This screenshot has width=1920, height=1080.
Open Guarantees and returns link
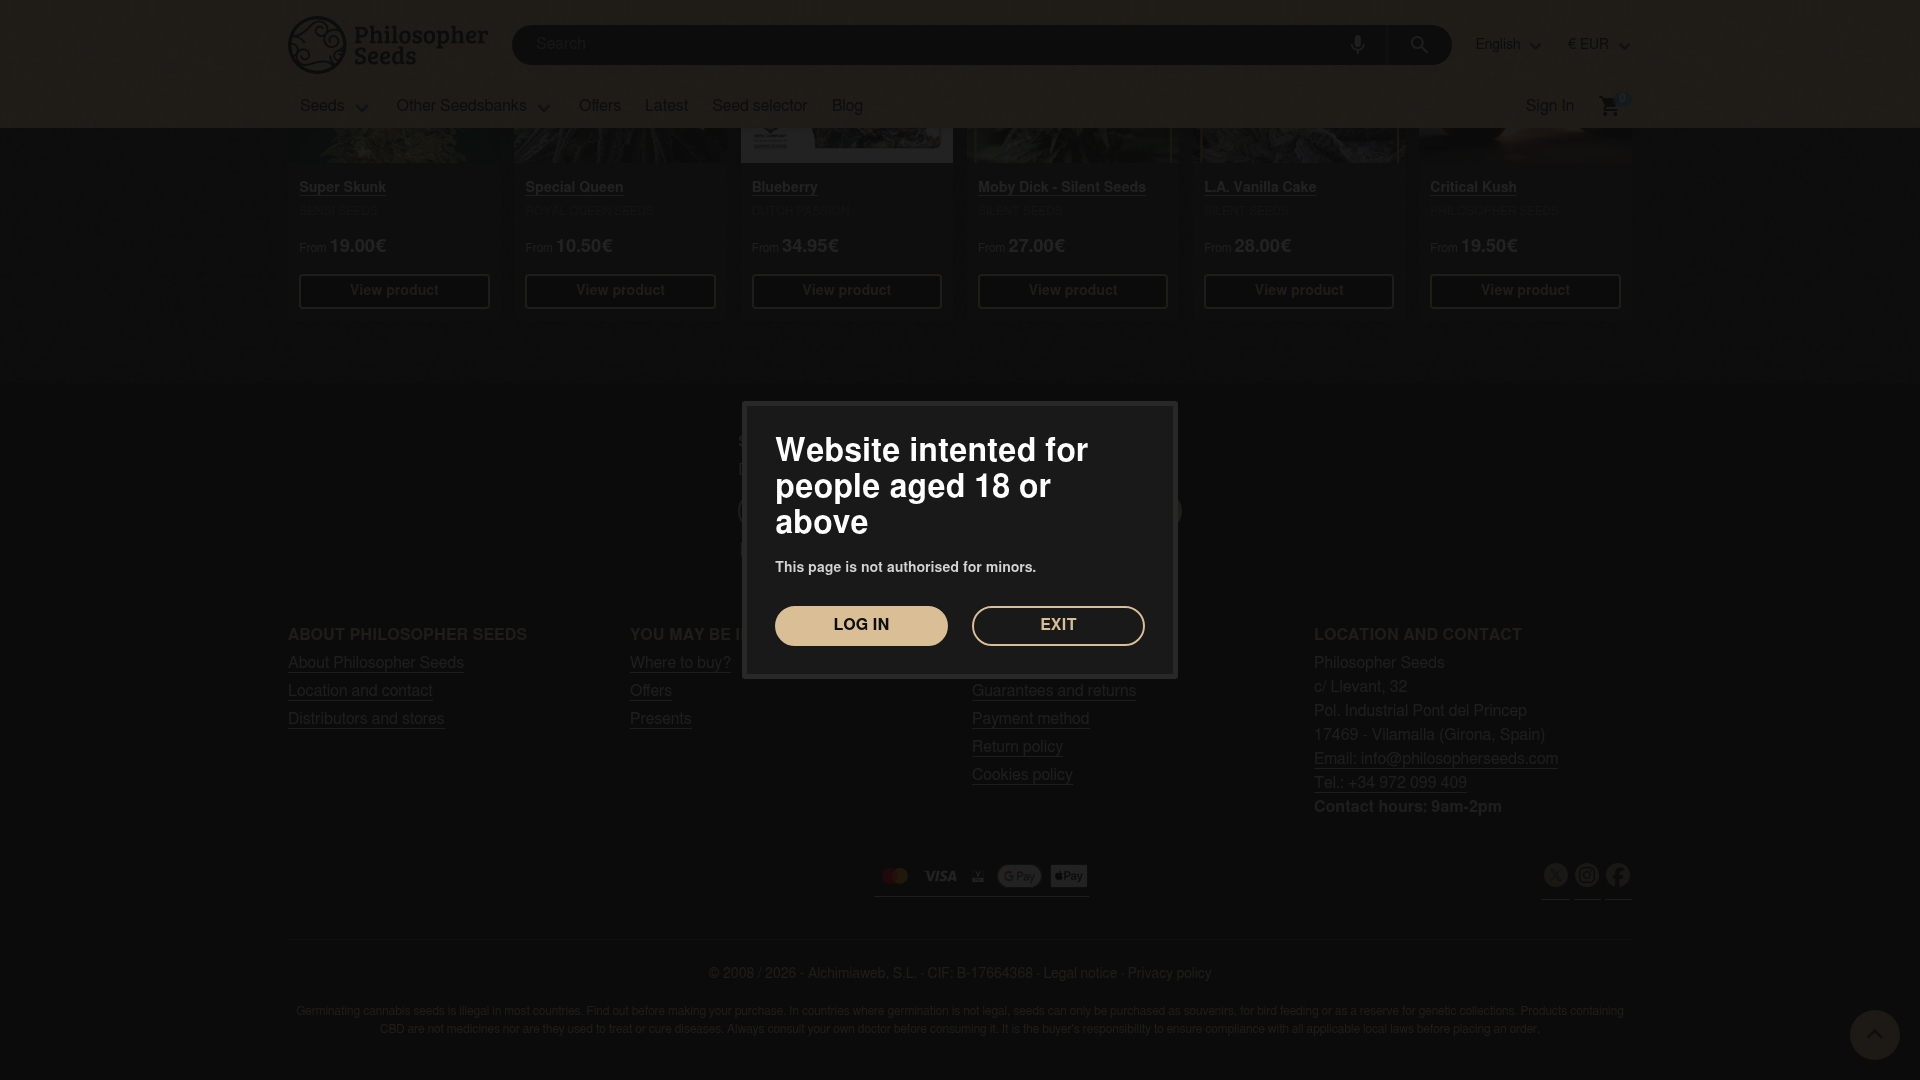point(1054,692)
